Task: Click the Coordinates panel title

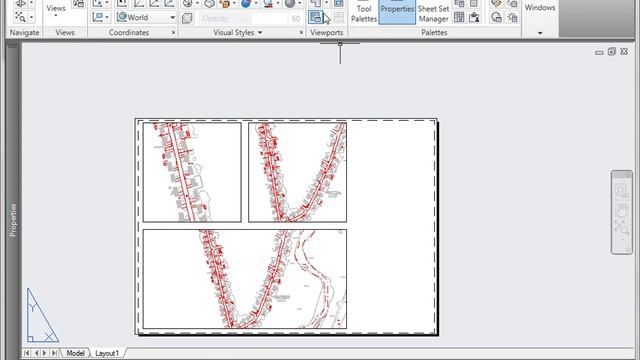Action: pyautogui.click(x=129, y=32)
